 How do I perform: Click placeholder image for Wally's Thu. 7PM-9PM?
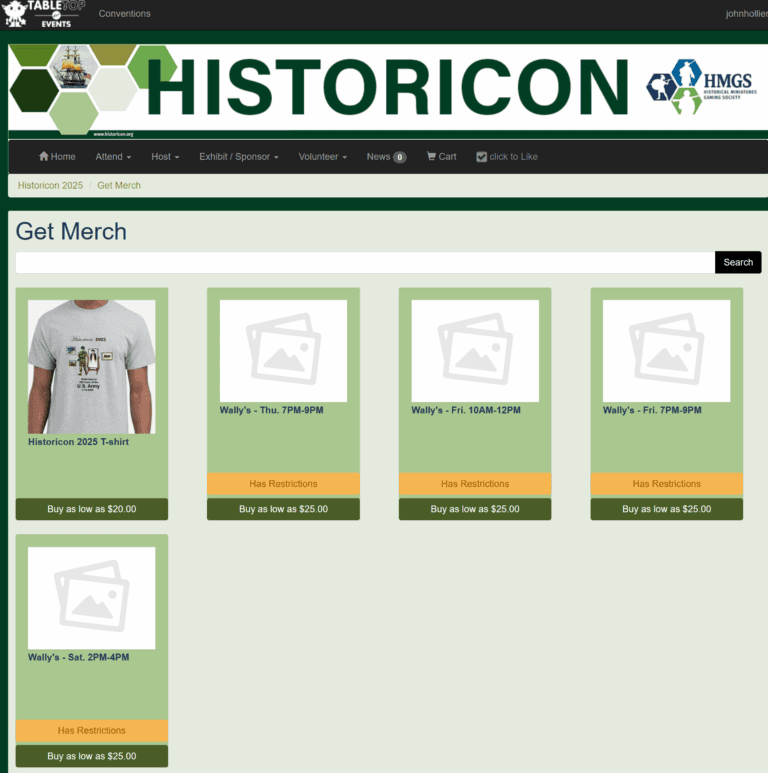pos(283,351)
